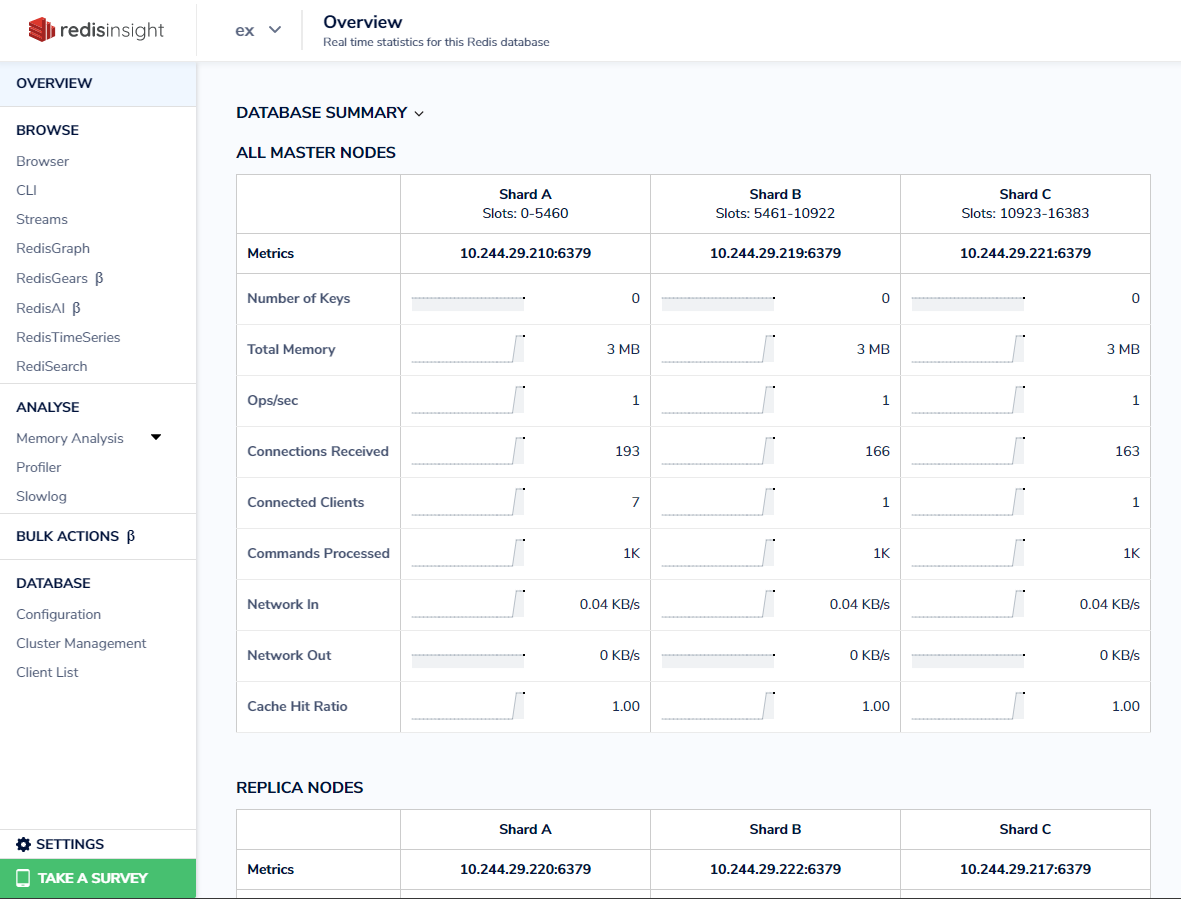Expand the Memory Analysis submenu arrow
Screen dimensions: 1181x899
point(155,437)
